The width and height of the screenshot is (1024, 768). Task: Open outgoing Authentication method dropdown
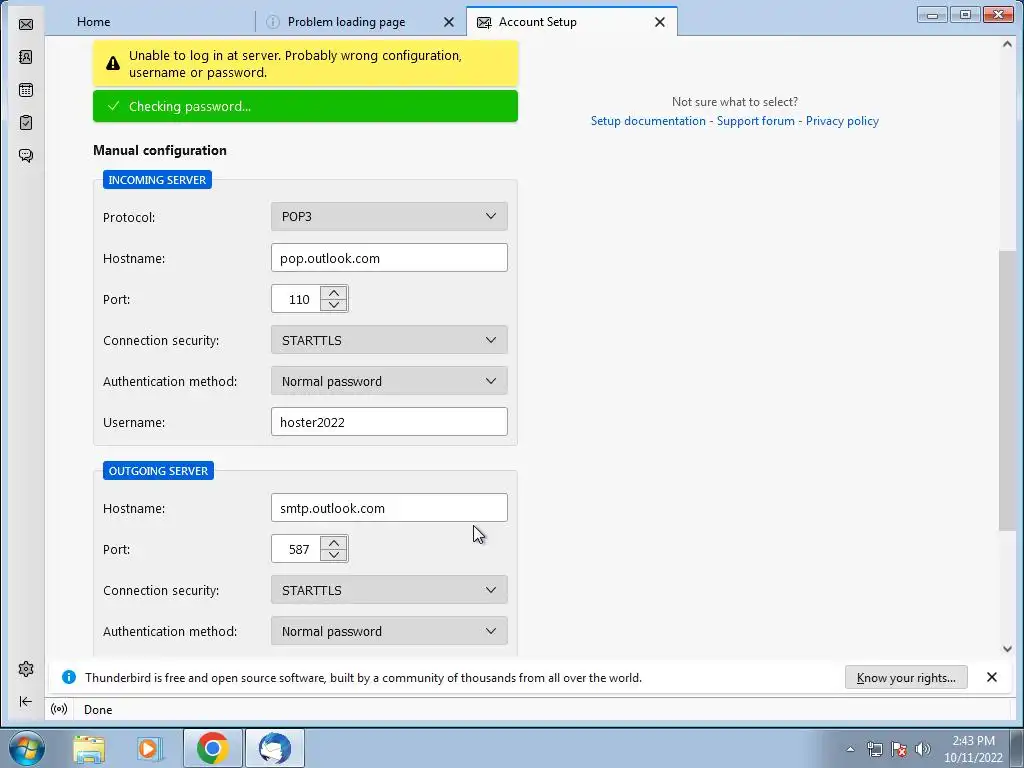pyautogui.click(x=389, y=632)
